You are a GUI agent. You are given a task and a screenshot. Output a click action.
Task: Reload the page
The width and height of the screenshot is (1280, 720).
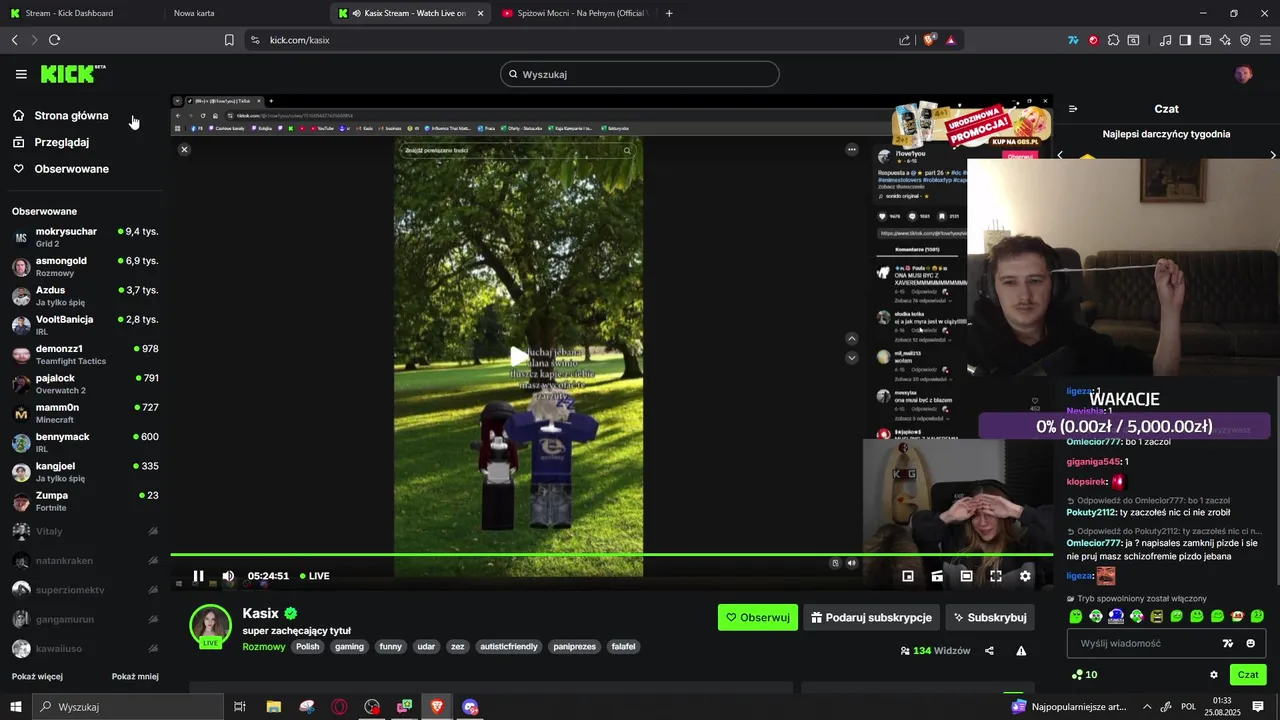(54, 40)
